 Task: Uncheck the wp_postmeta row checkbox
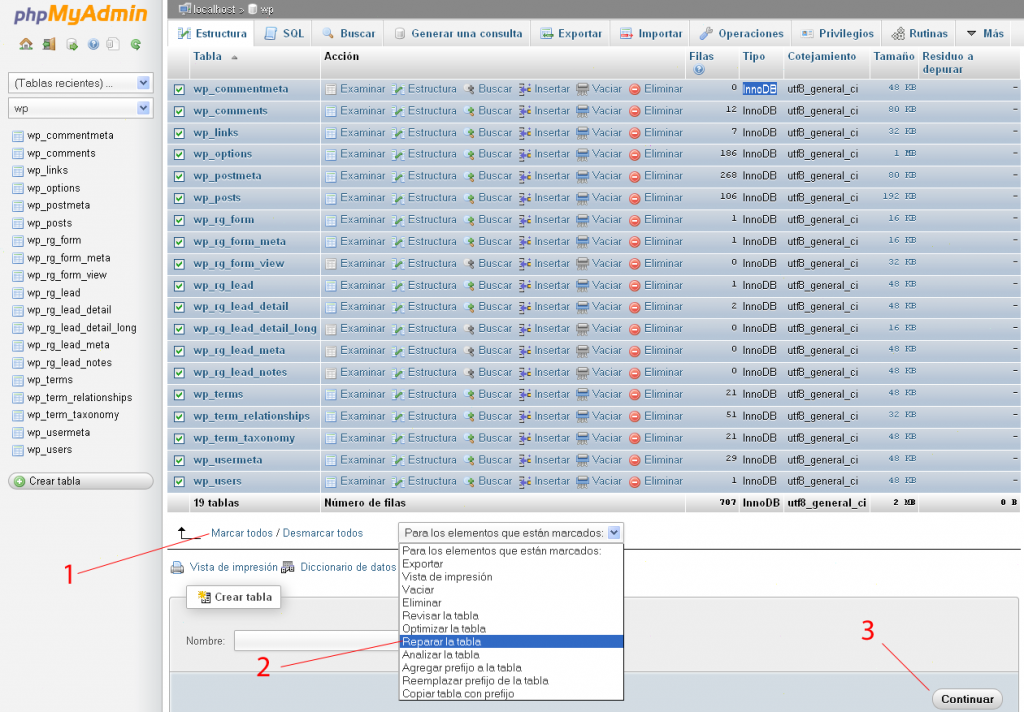179,176
